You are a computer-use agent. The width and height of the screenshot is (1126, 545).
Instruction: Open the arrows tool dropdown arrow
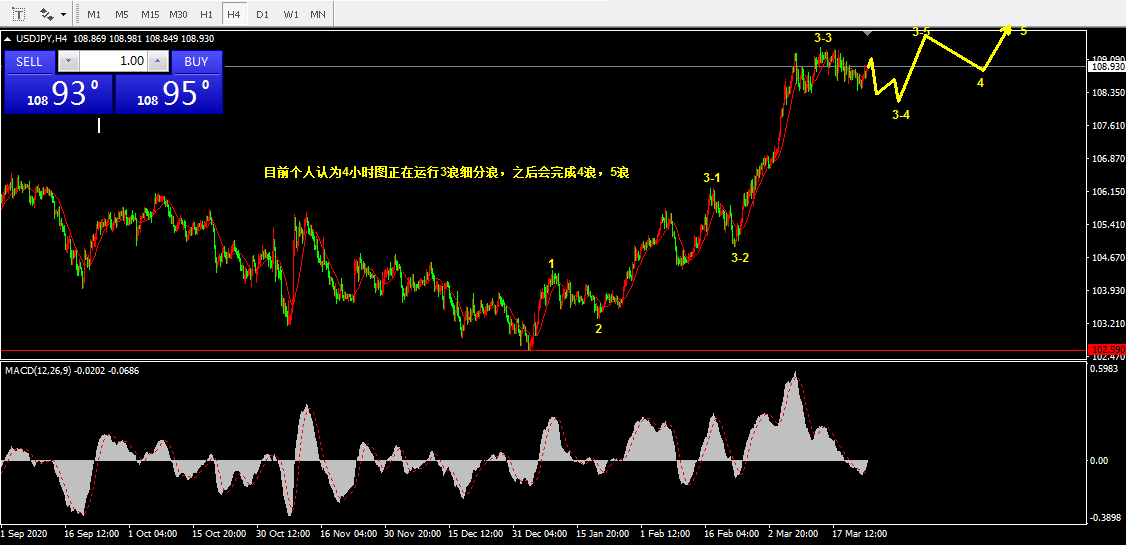click(64, 14)
